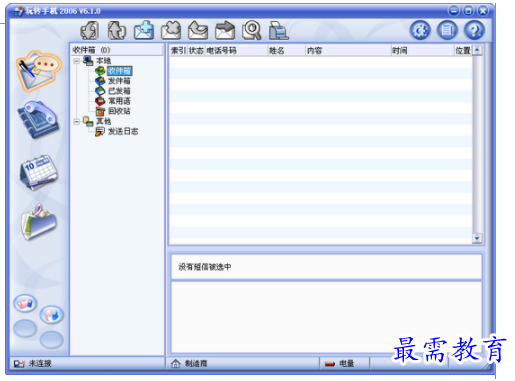515x381 pixels.
Task: Select 回收站 recycle bin in the tree
Action: pos(119,111)
